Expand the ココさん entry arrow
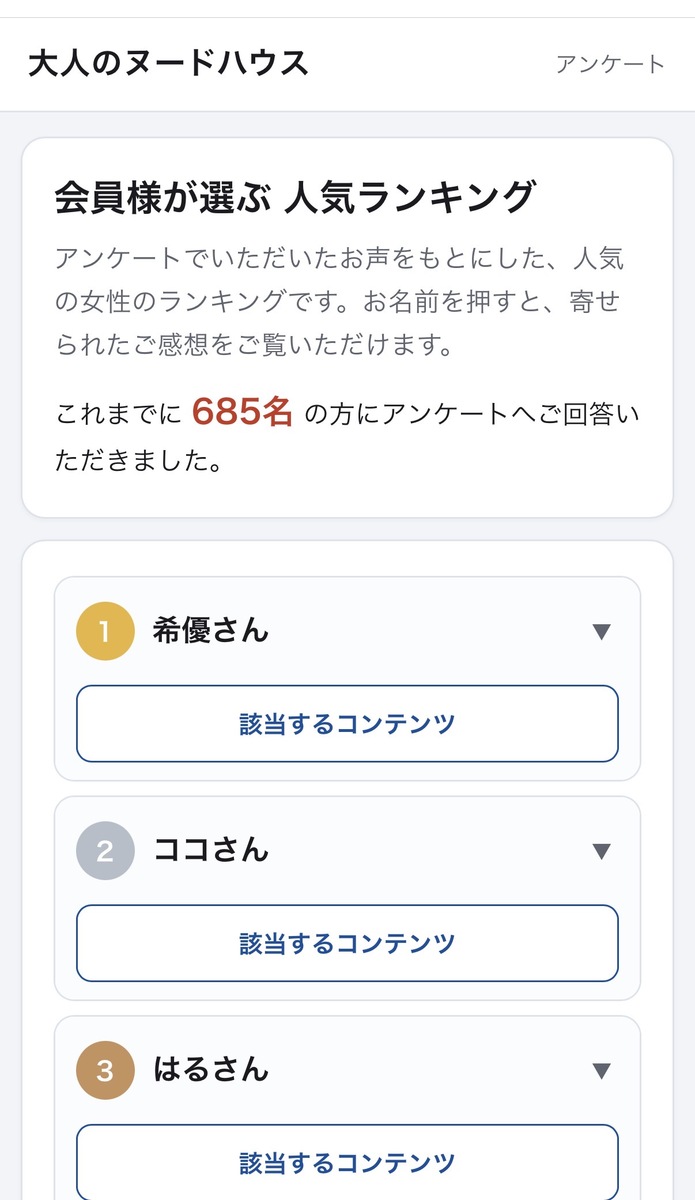The image size is (695, 1200). pos(601,852)
